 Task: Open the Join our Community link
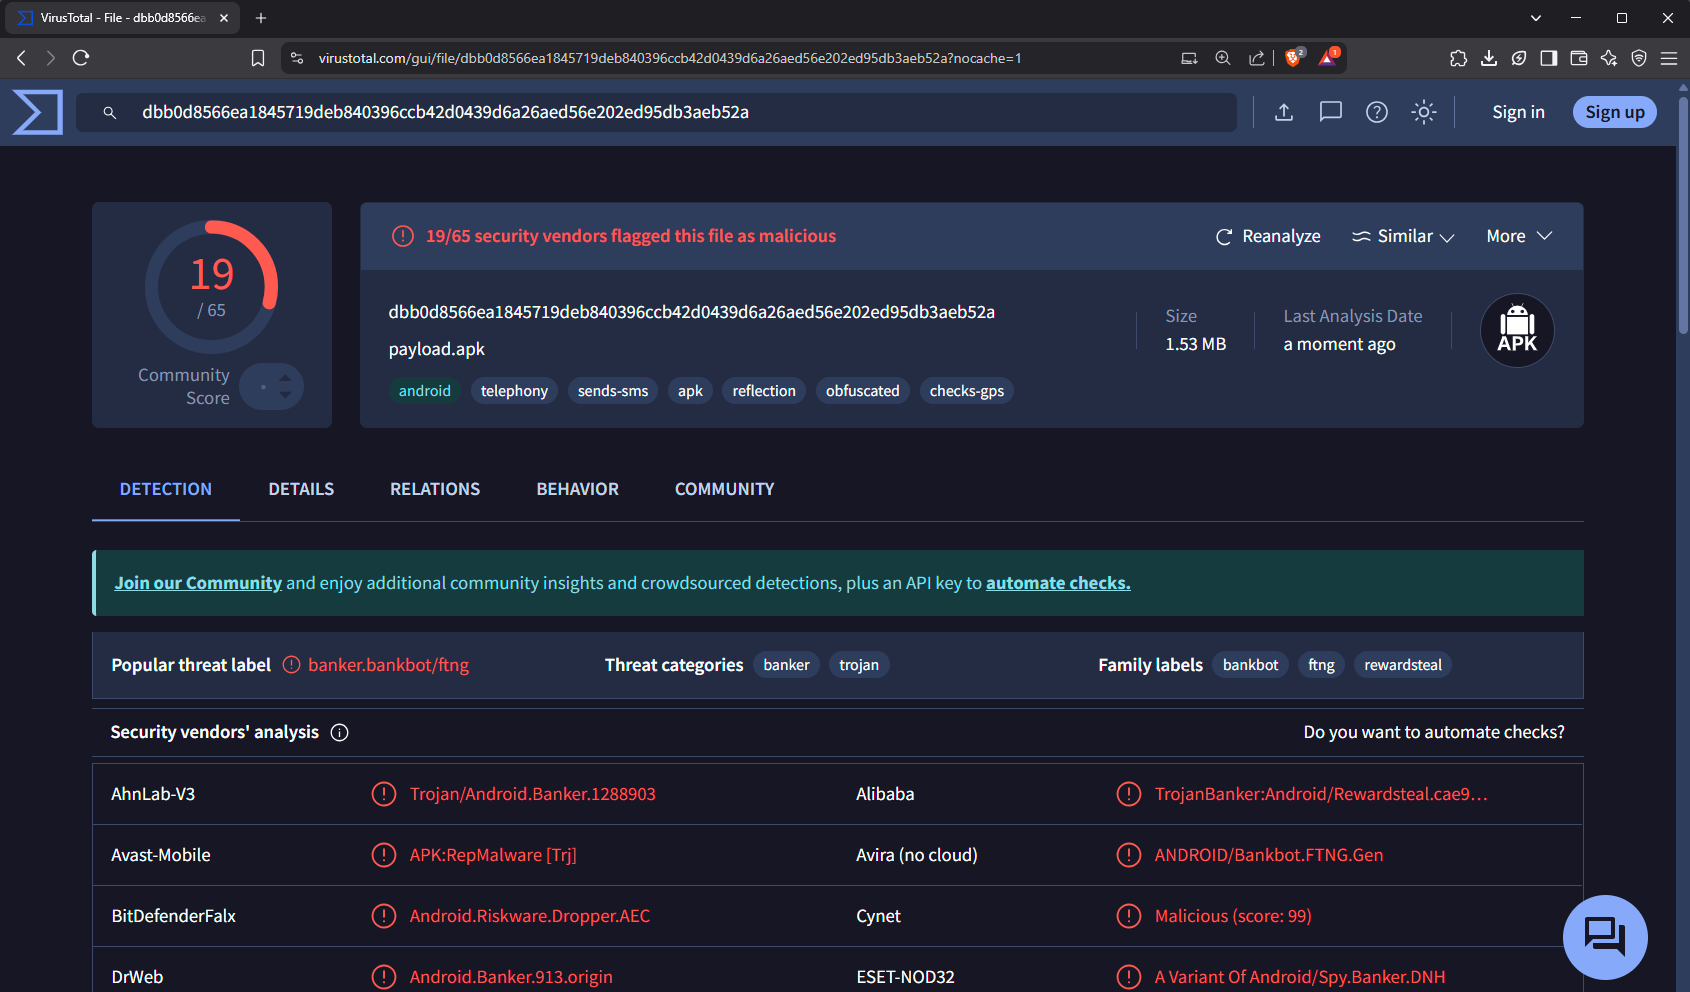(198, 583)
